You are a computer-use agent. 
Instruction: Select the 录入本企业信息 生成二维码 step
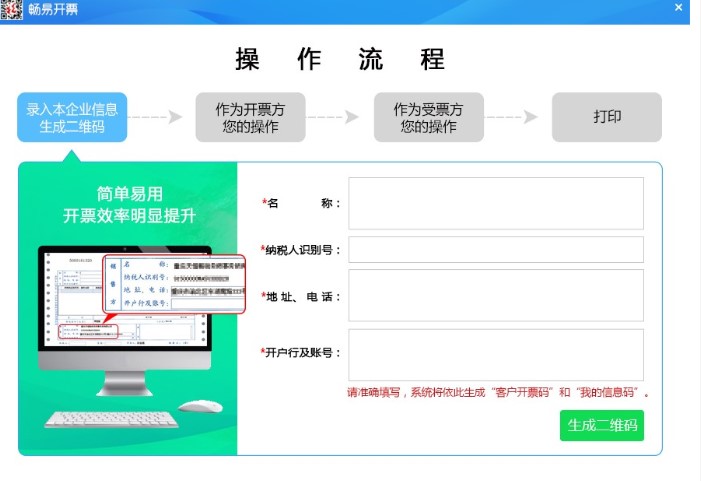72,117
